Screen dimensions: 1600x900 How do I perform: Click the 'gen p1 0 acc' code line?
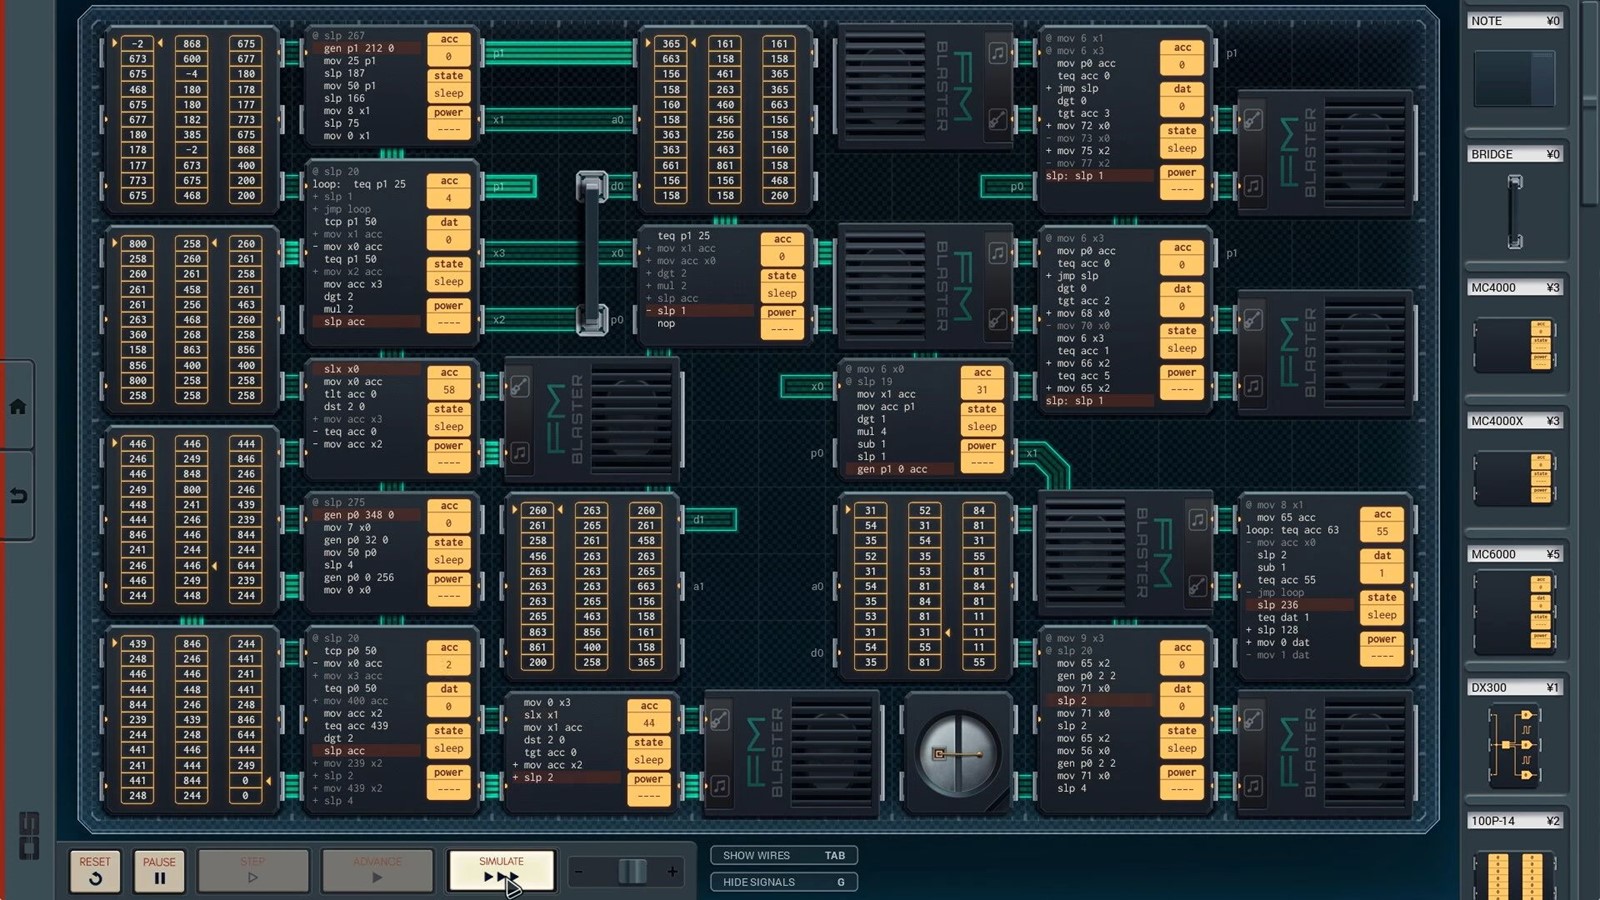click(892, 469)
